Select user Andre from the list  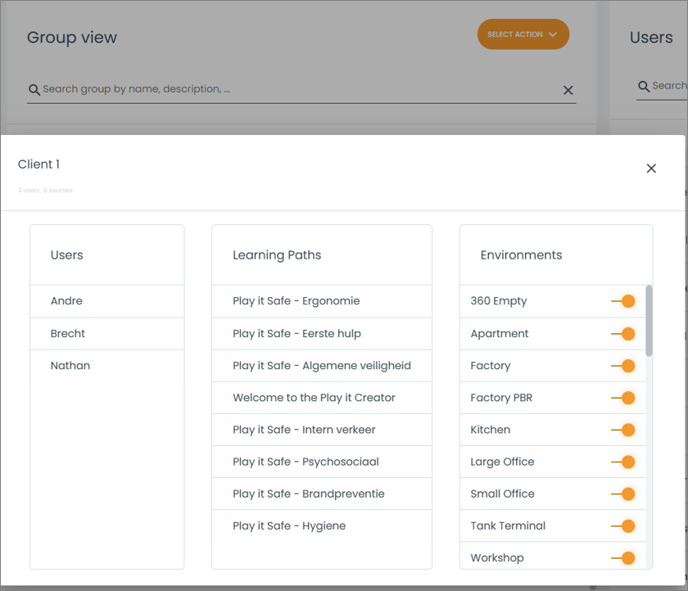pos(67,301)
